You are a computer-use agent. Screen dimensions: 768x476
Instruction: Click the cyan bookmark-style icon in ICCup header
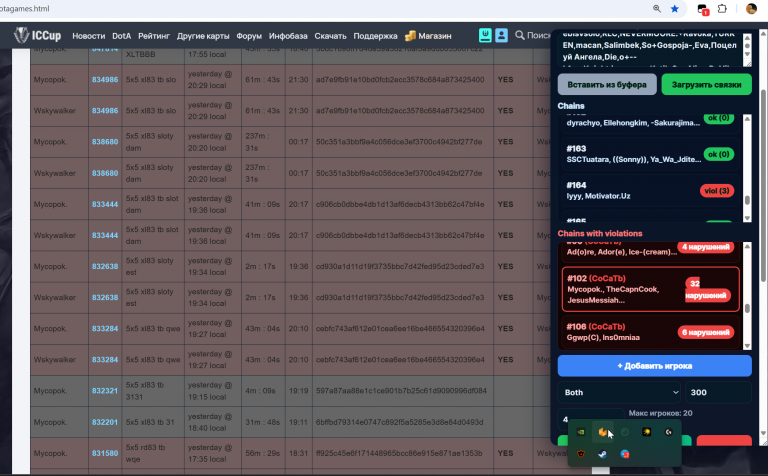tap(485, 35)
